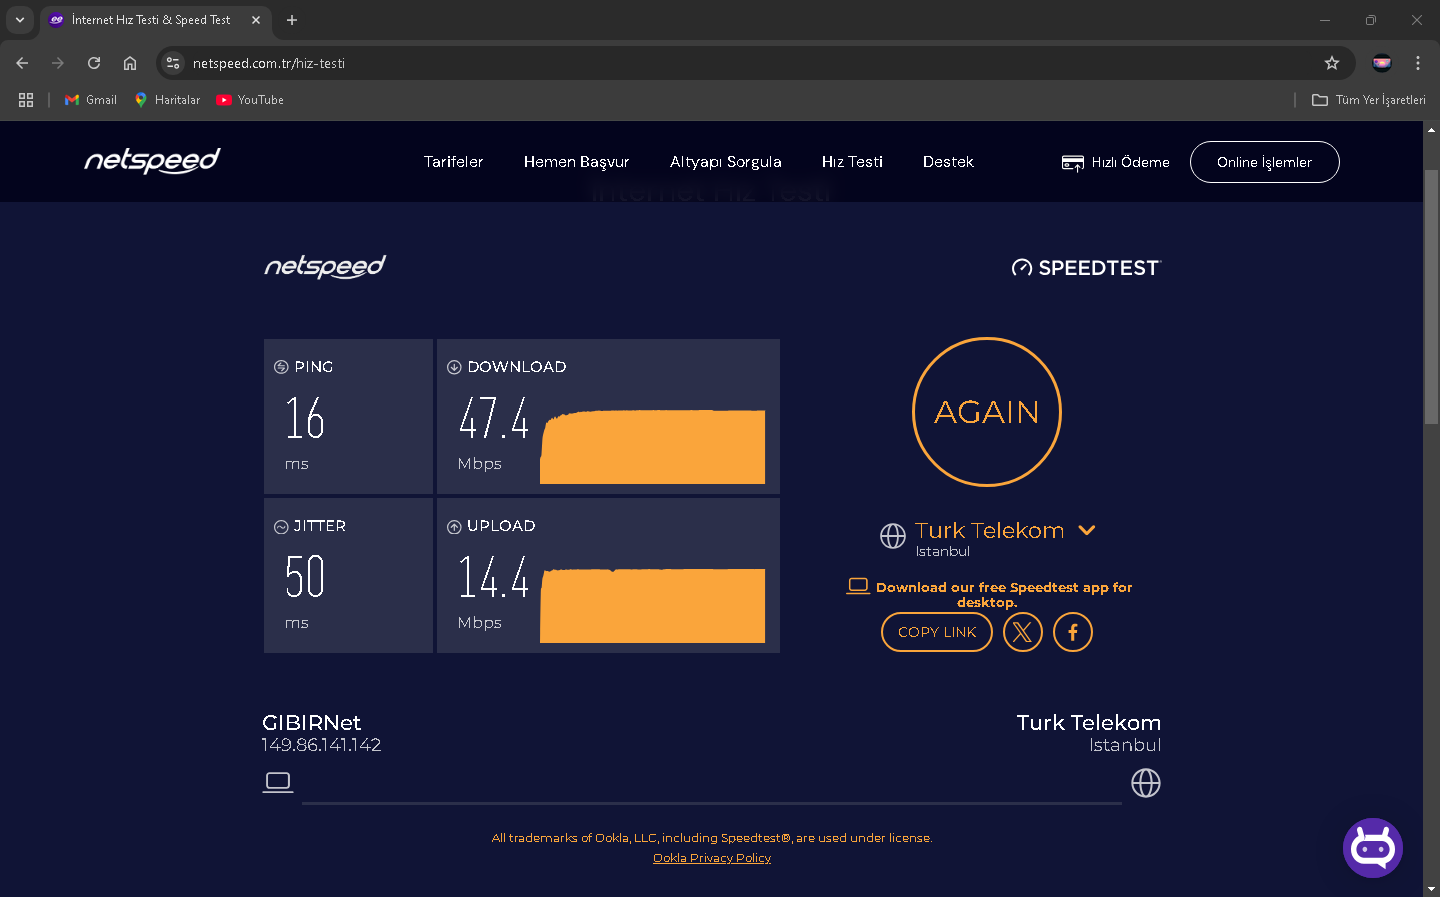Click the jitter value 50
This screenshot has width=1440, height=897.
[x=305, y=577]
